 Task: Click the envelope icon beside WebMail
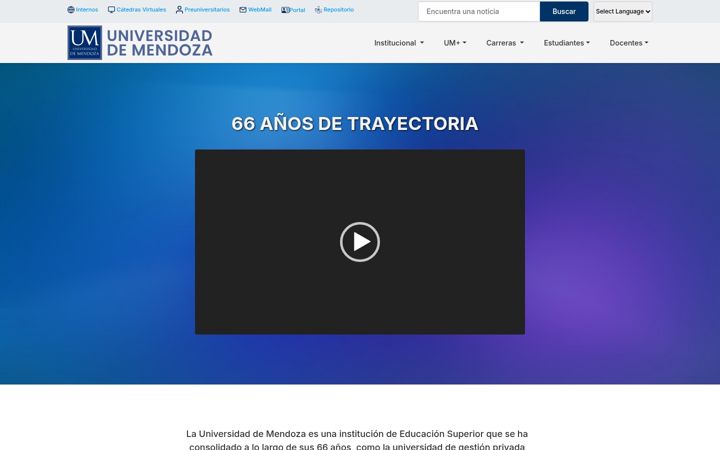click(243, 10)
